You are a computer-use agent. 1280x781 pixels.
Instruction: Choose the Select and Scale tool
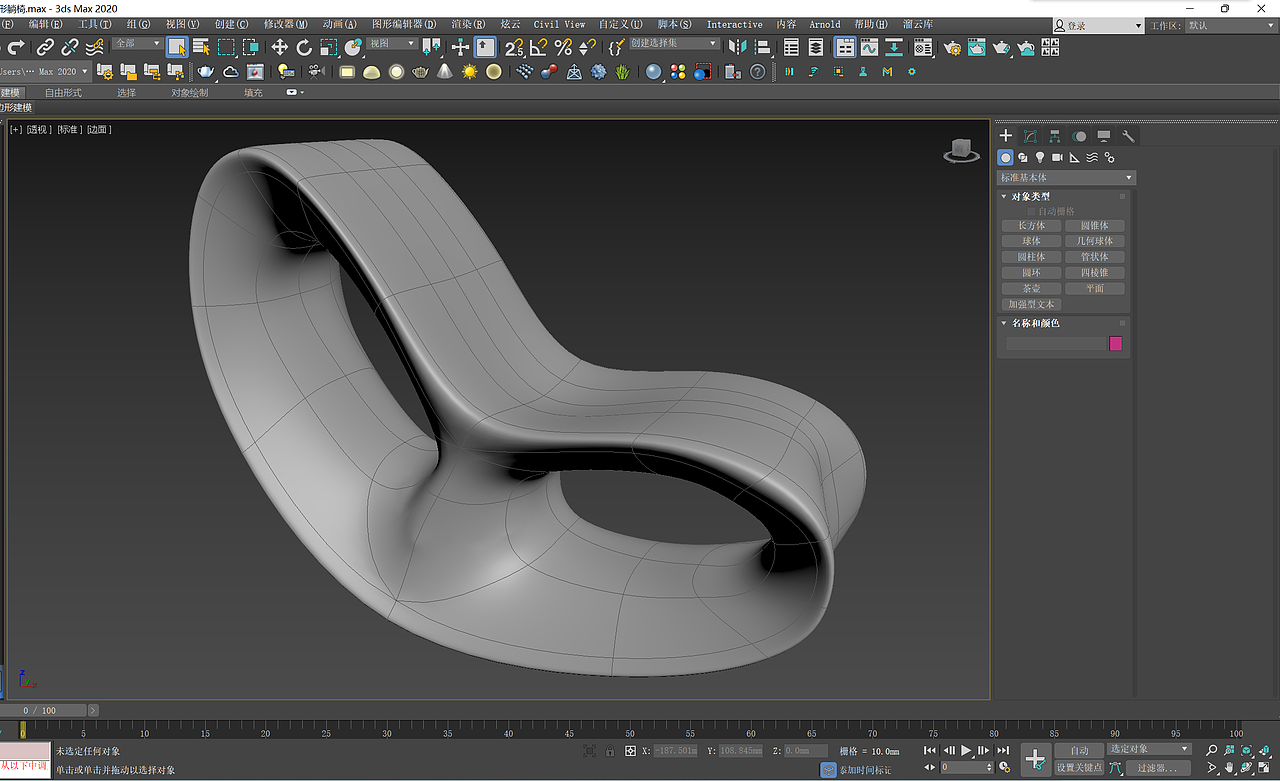tap(328, 47)
